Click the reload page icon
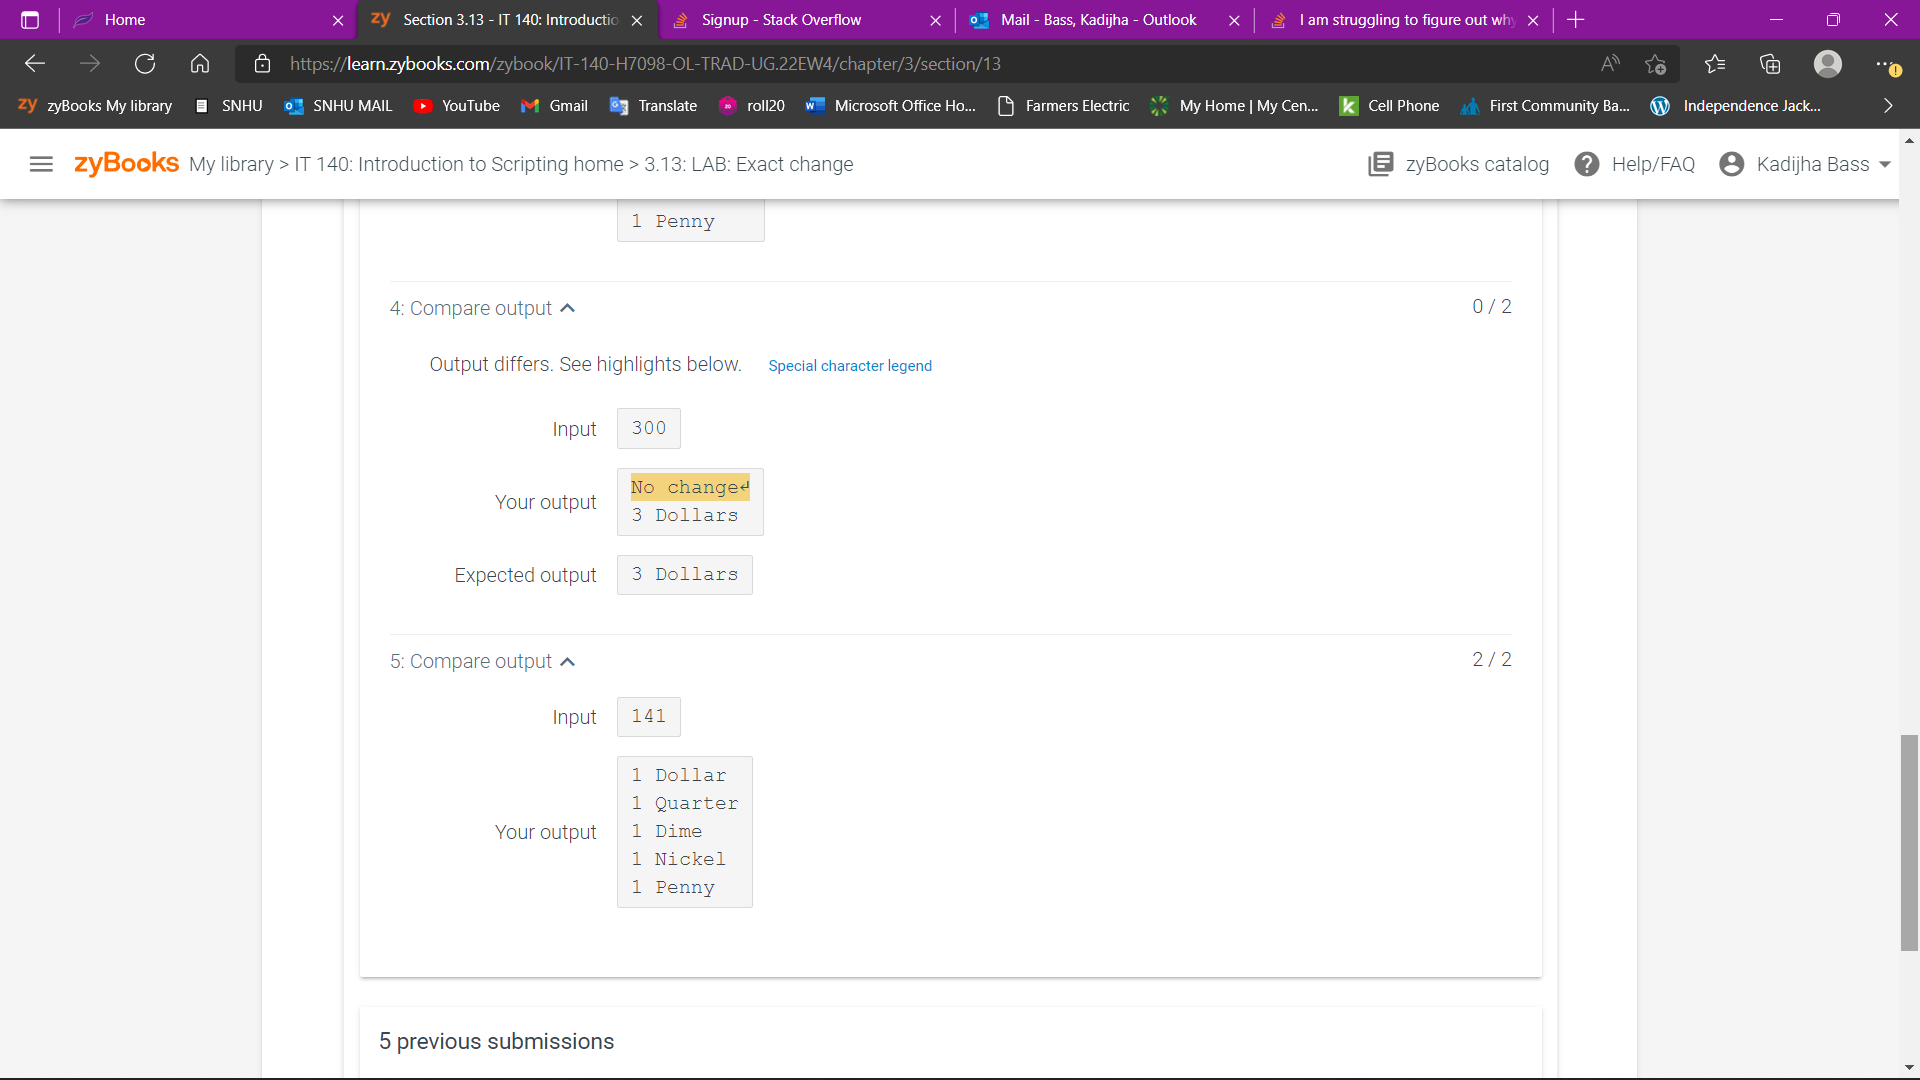Image resolution: width=1920 pixels, height=1080 pixels. point(145,63)
